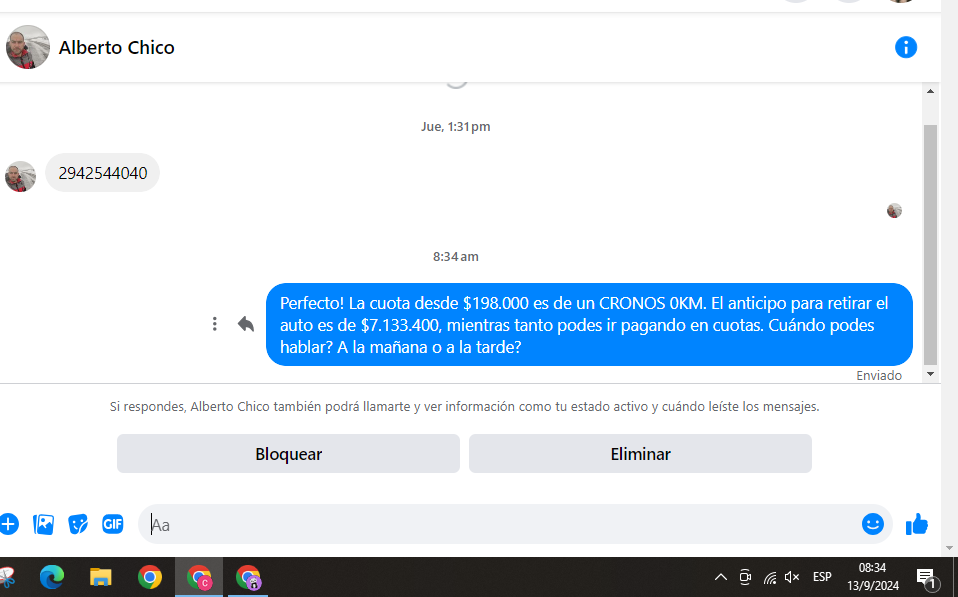Viewport: 958px width, 597px height.
Task: Click Eliminar to delete the conversation
Action: coord(640,454)
